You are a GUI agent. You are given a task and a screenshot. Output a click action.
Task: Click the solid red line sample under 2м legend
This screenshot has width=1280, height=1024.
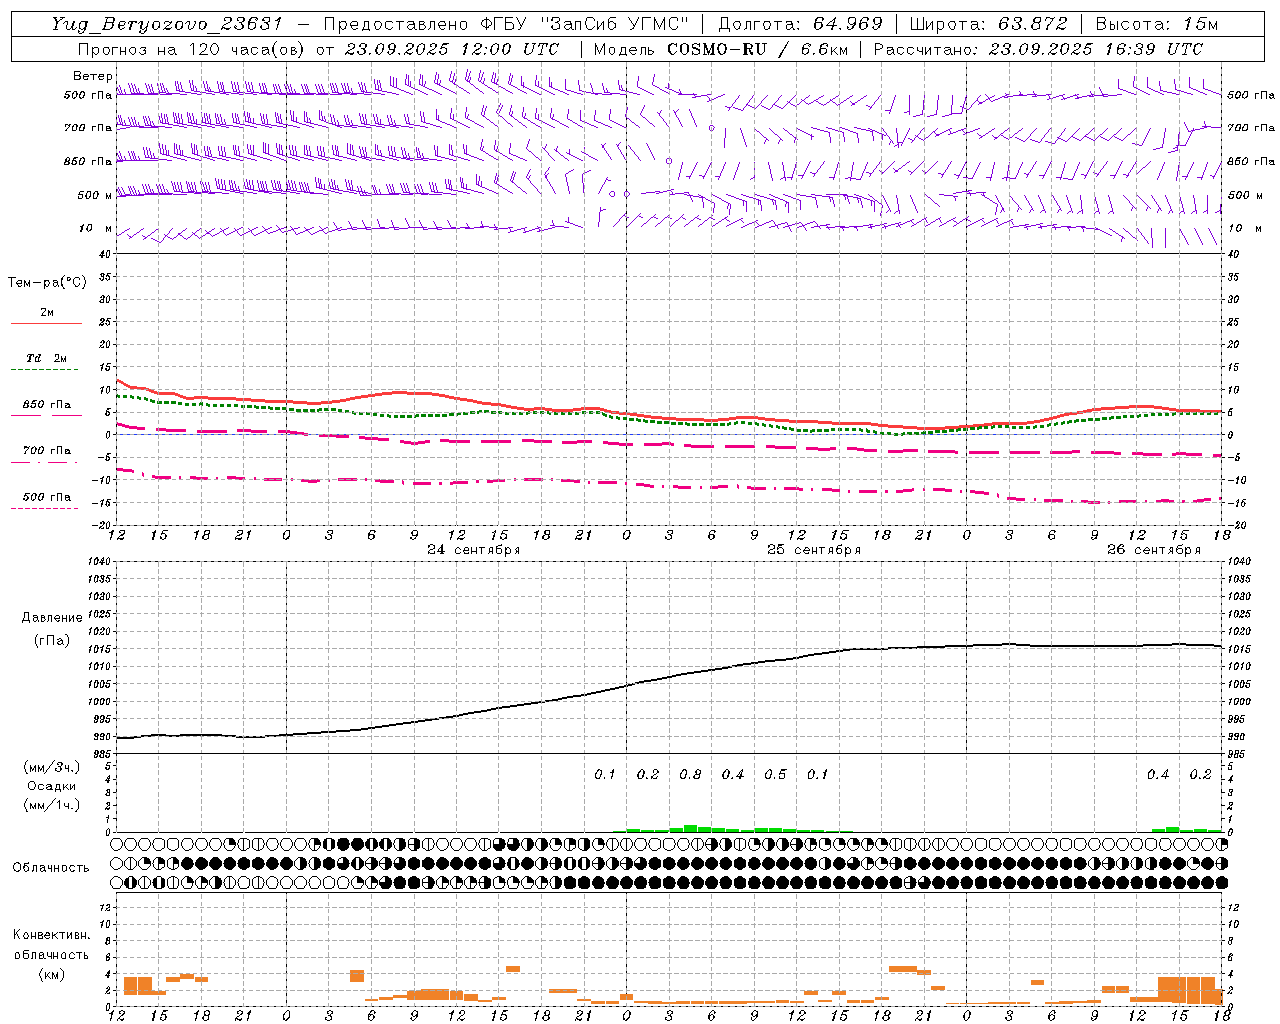pyautogui.click(x=46, y=324)
